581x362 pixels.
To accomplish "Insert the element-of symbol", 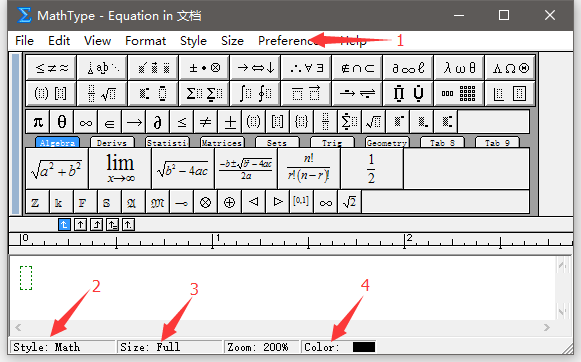I will pyautogui.click(x=110, y=122).
